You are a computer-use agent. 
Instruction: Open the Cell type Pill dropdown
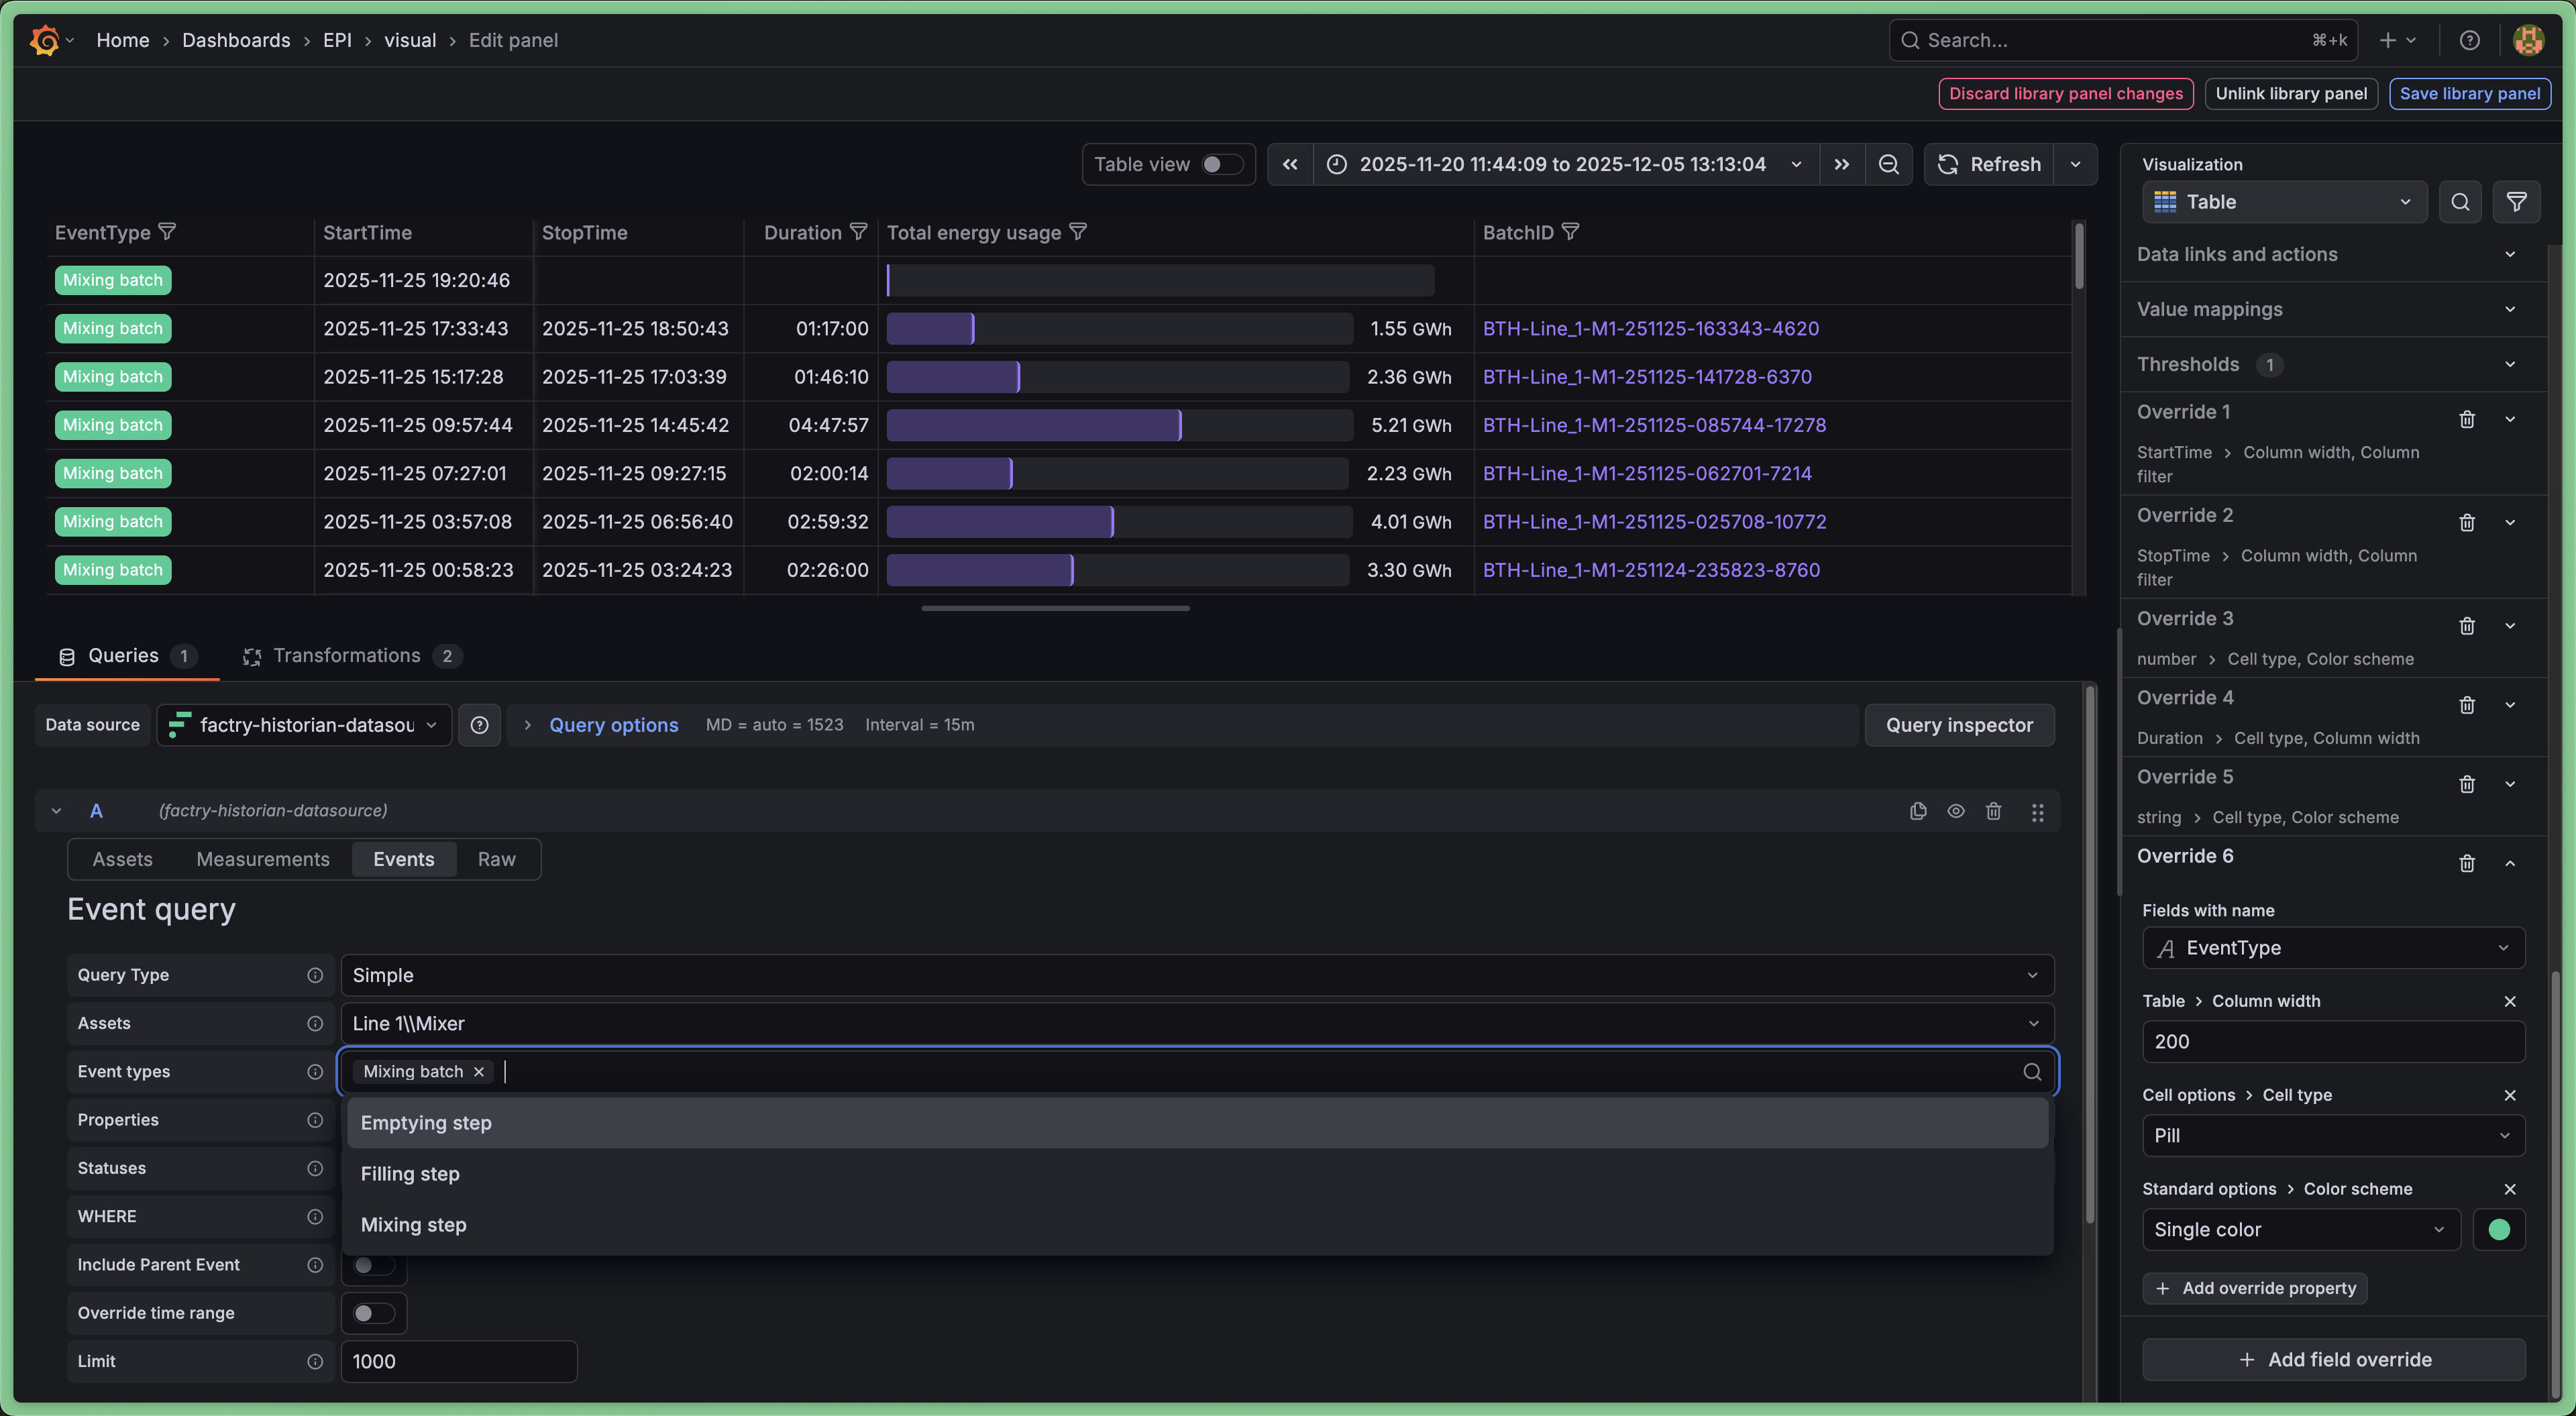2332,1135
